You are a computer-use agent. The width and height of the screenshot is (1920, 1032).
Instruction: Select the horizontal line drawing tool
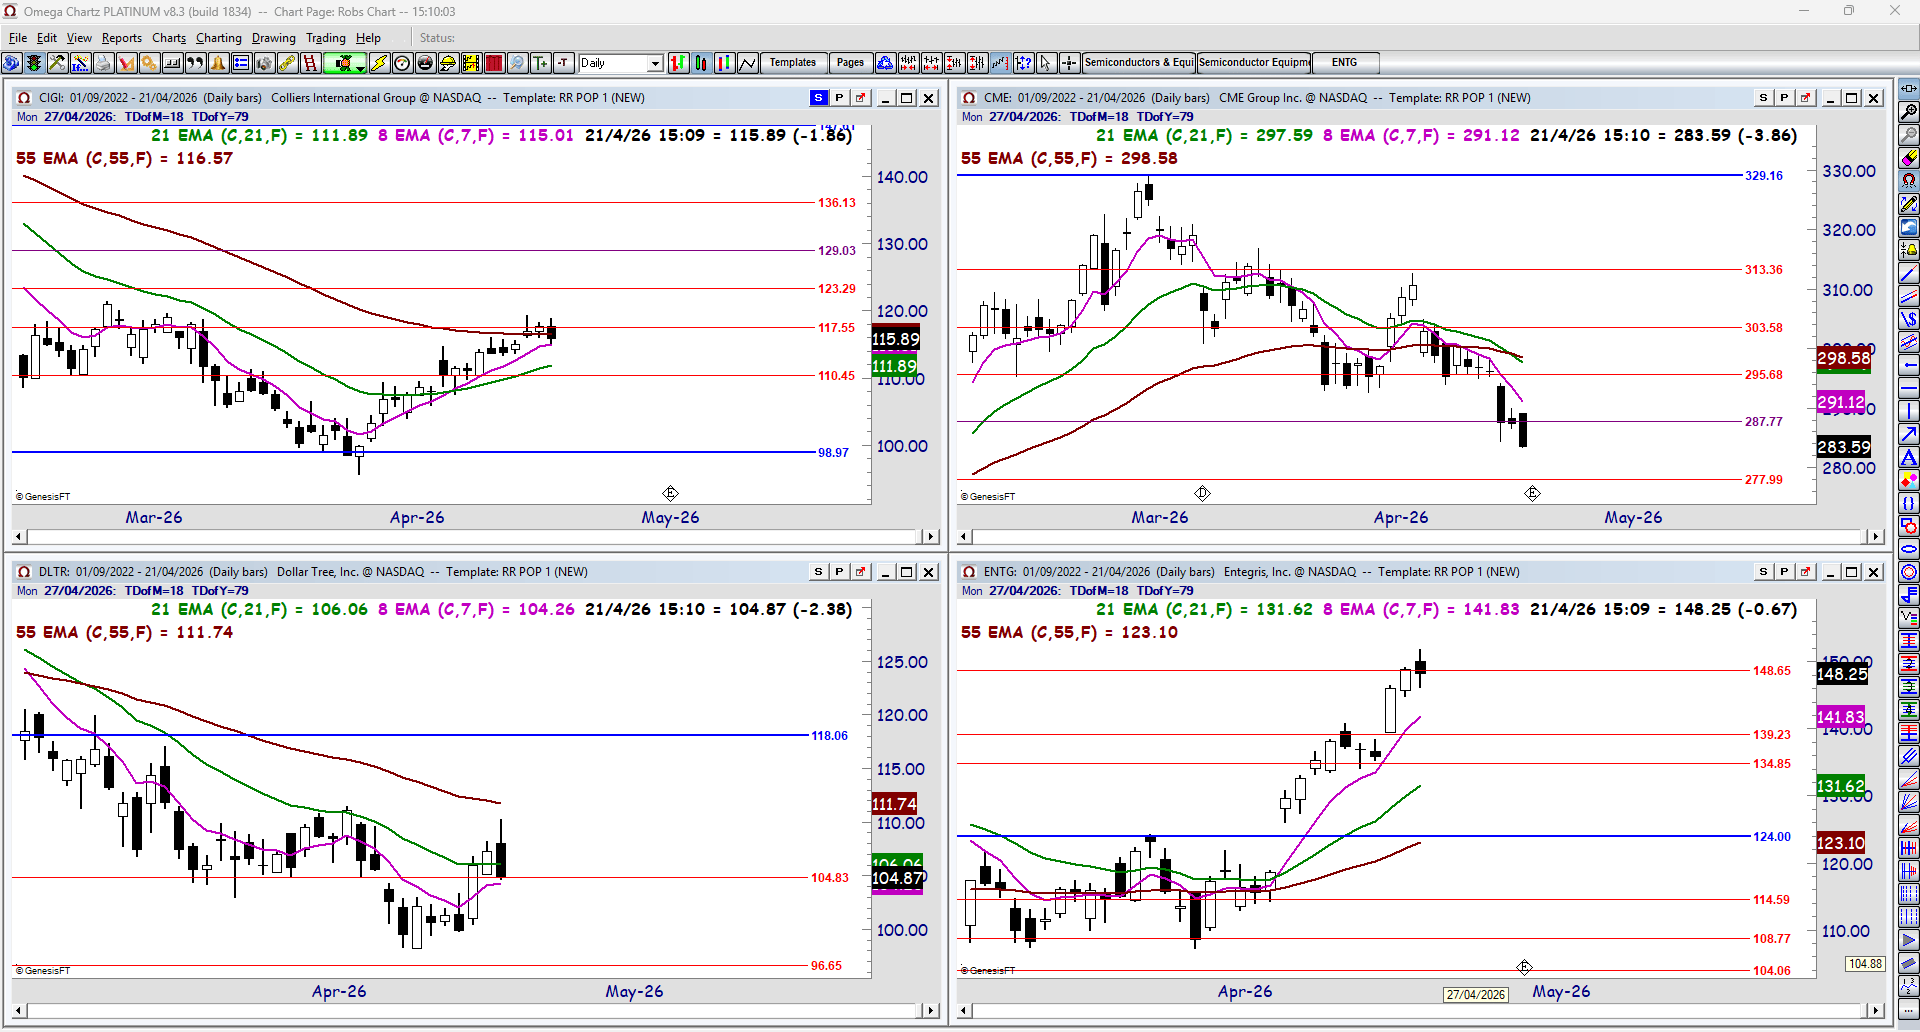pyautogui.click(x=1909, y=388)
